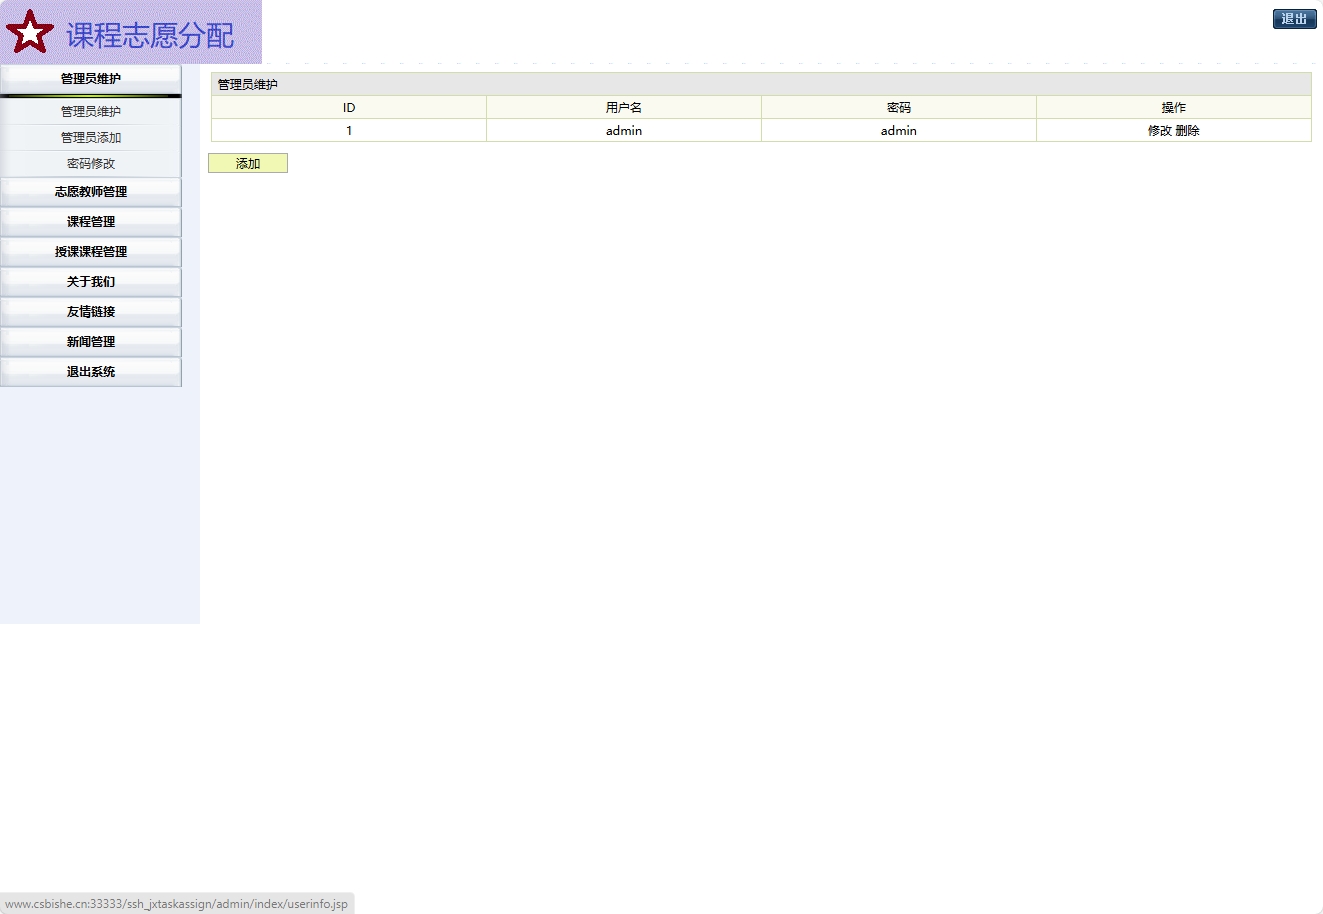
Task: Select the ID cell showing 1
Action: pos(349,131)
